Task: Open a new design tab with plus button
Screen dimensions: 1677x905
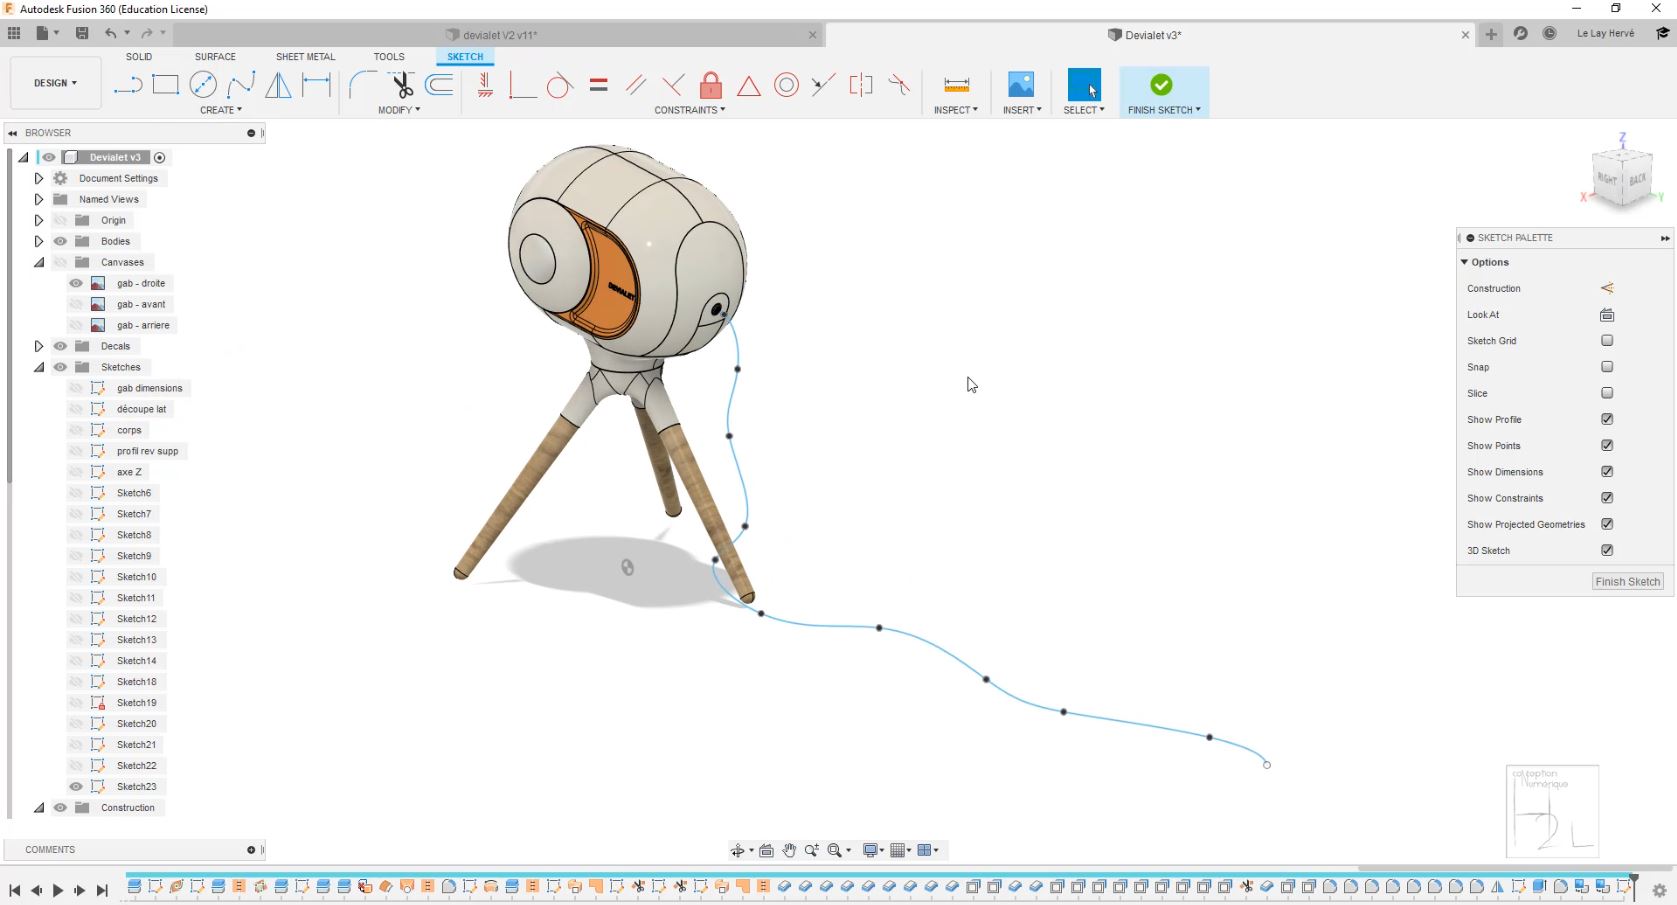Action: pyautogui.click(x=1491, y=34)
